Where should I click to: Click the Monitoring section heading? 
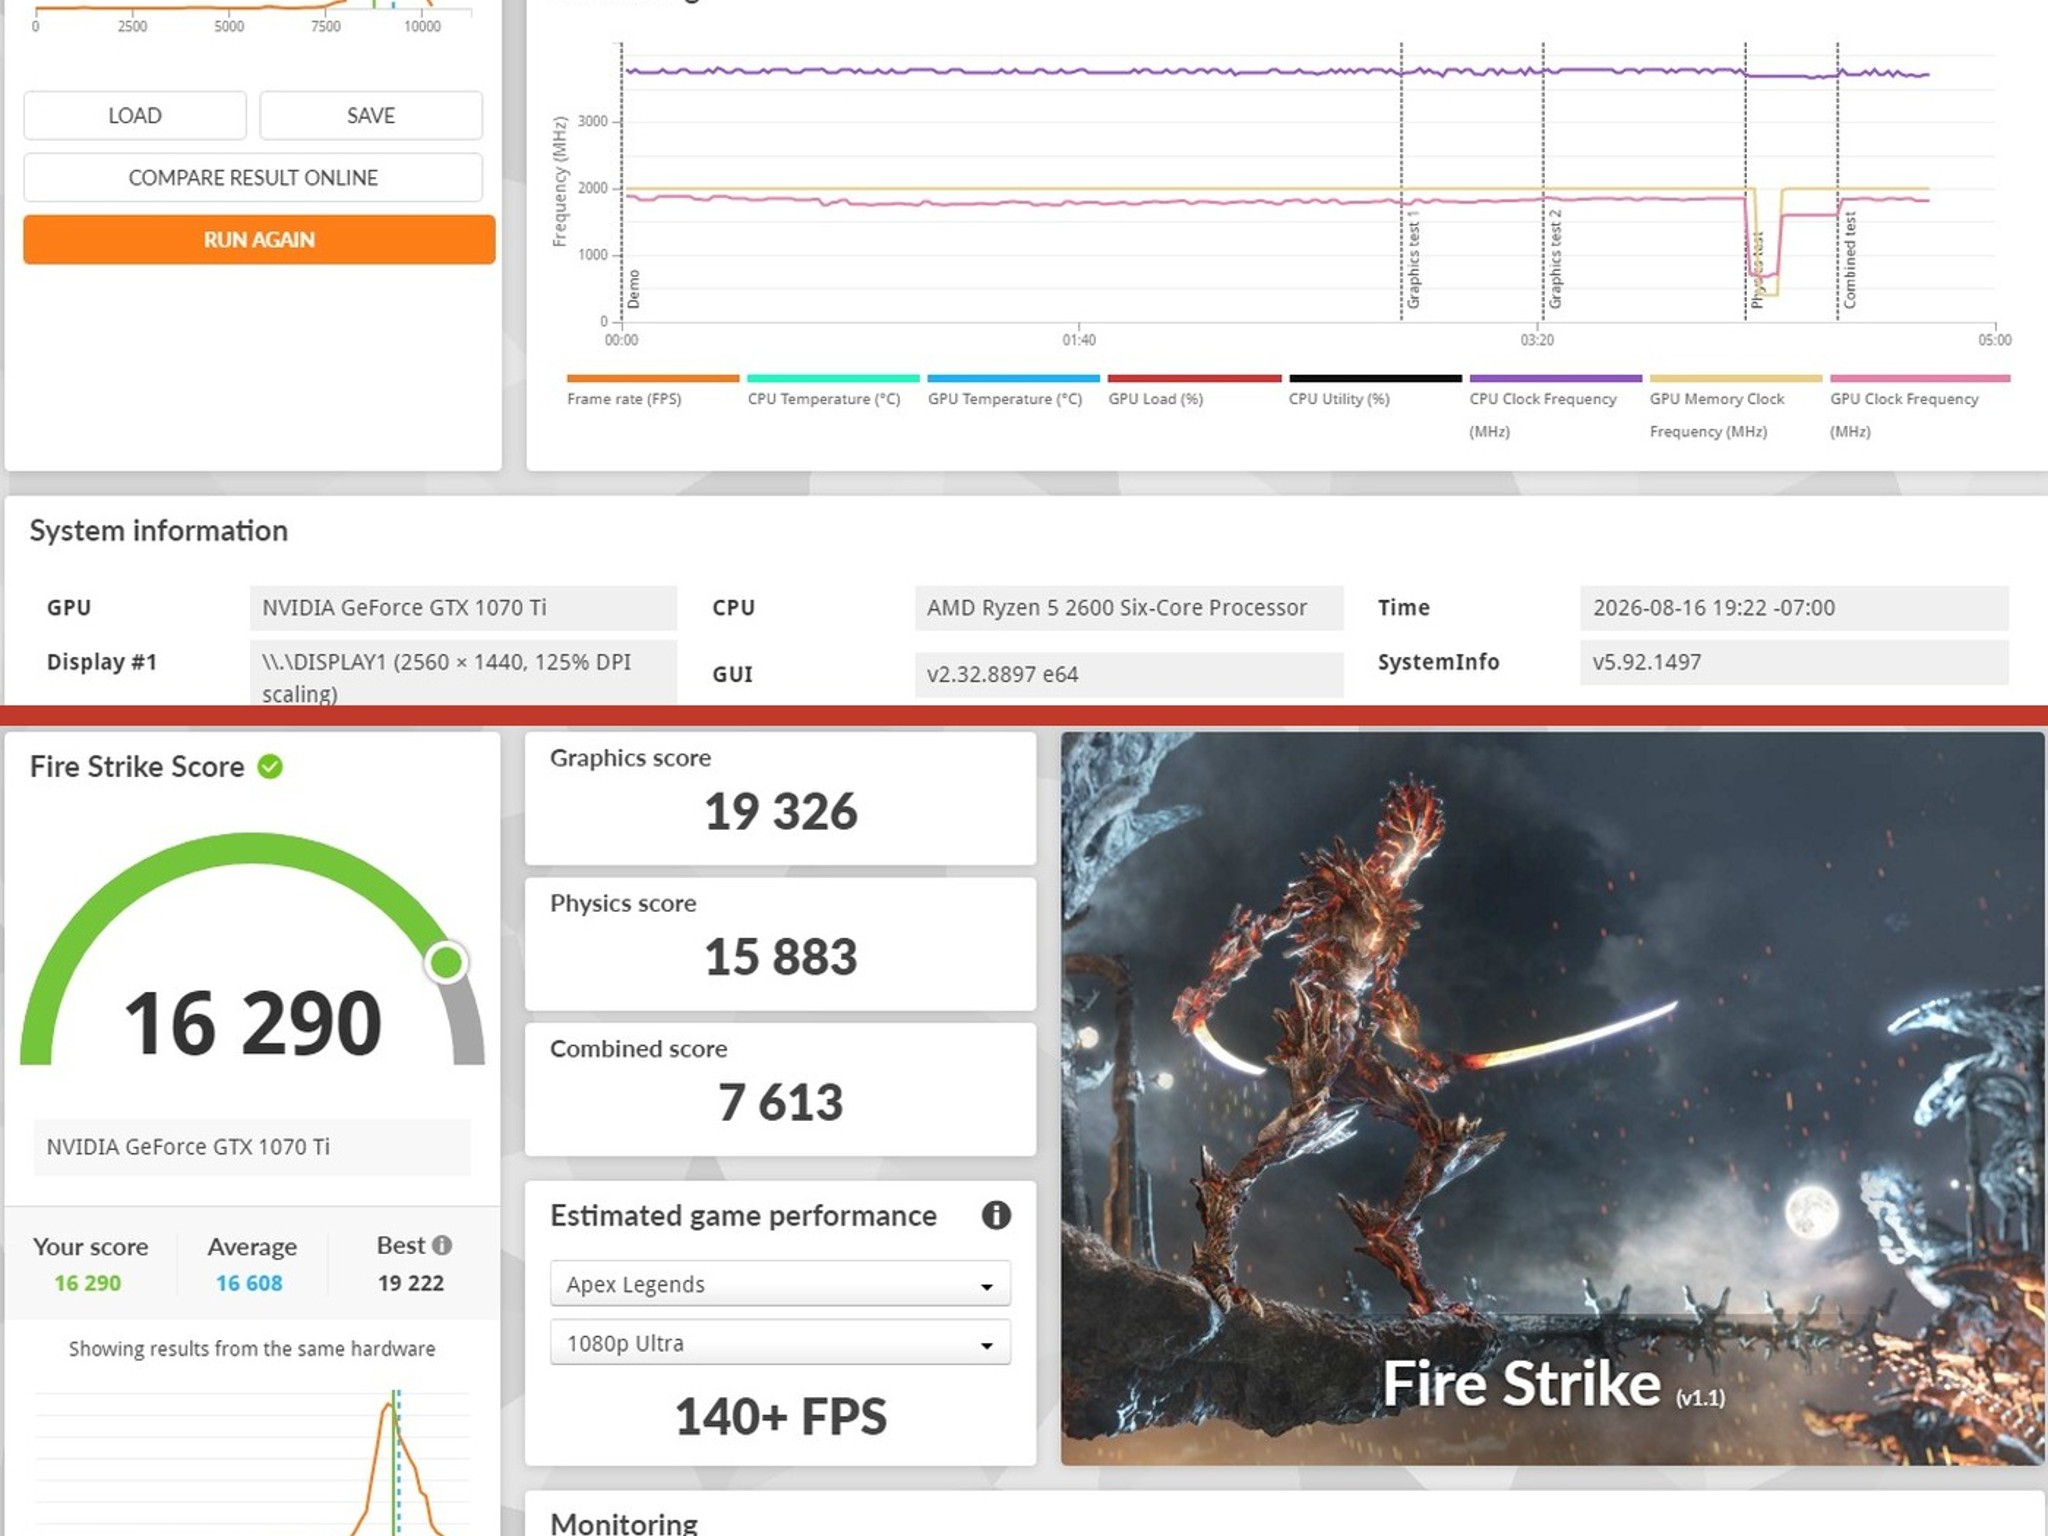tap(624, 1523)
